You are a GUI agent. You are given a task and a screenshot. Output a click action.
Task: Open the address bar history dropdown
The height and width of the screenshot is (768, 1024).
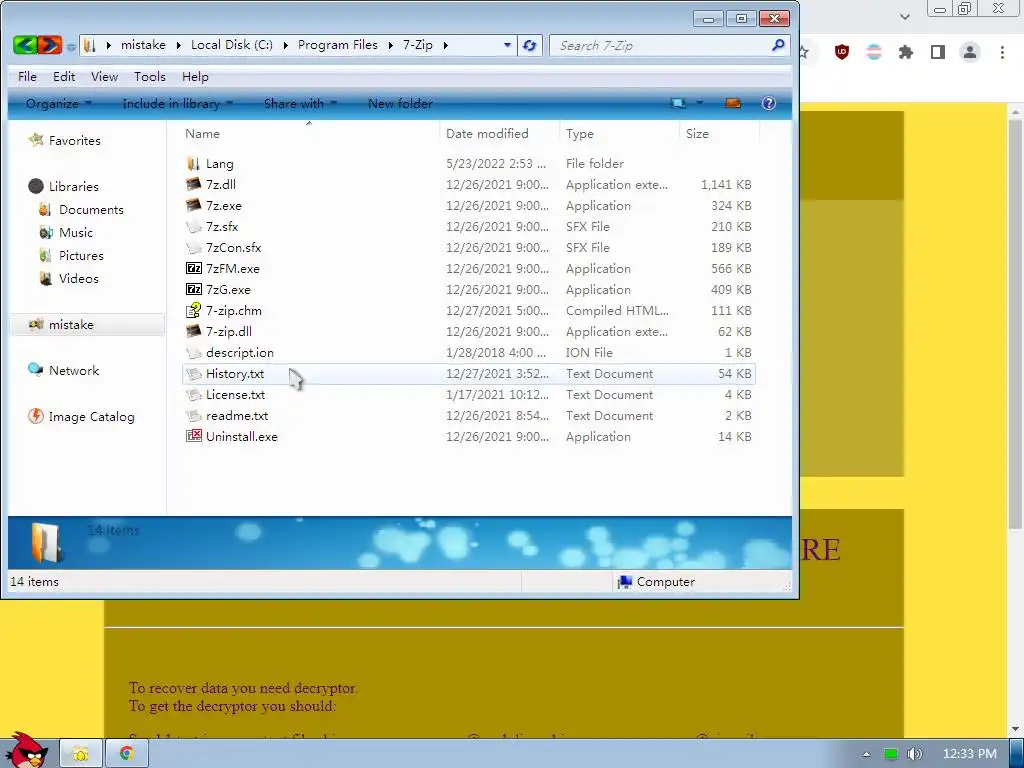click(507, 45)
